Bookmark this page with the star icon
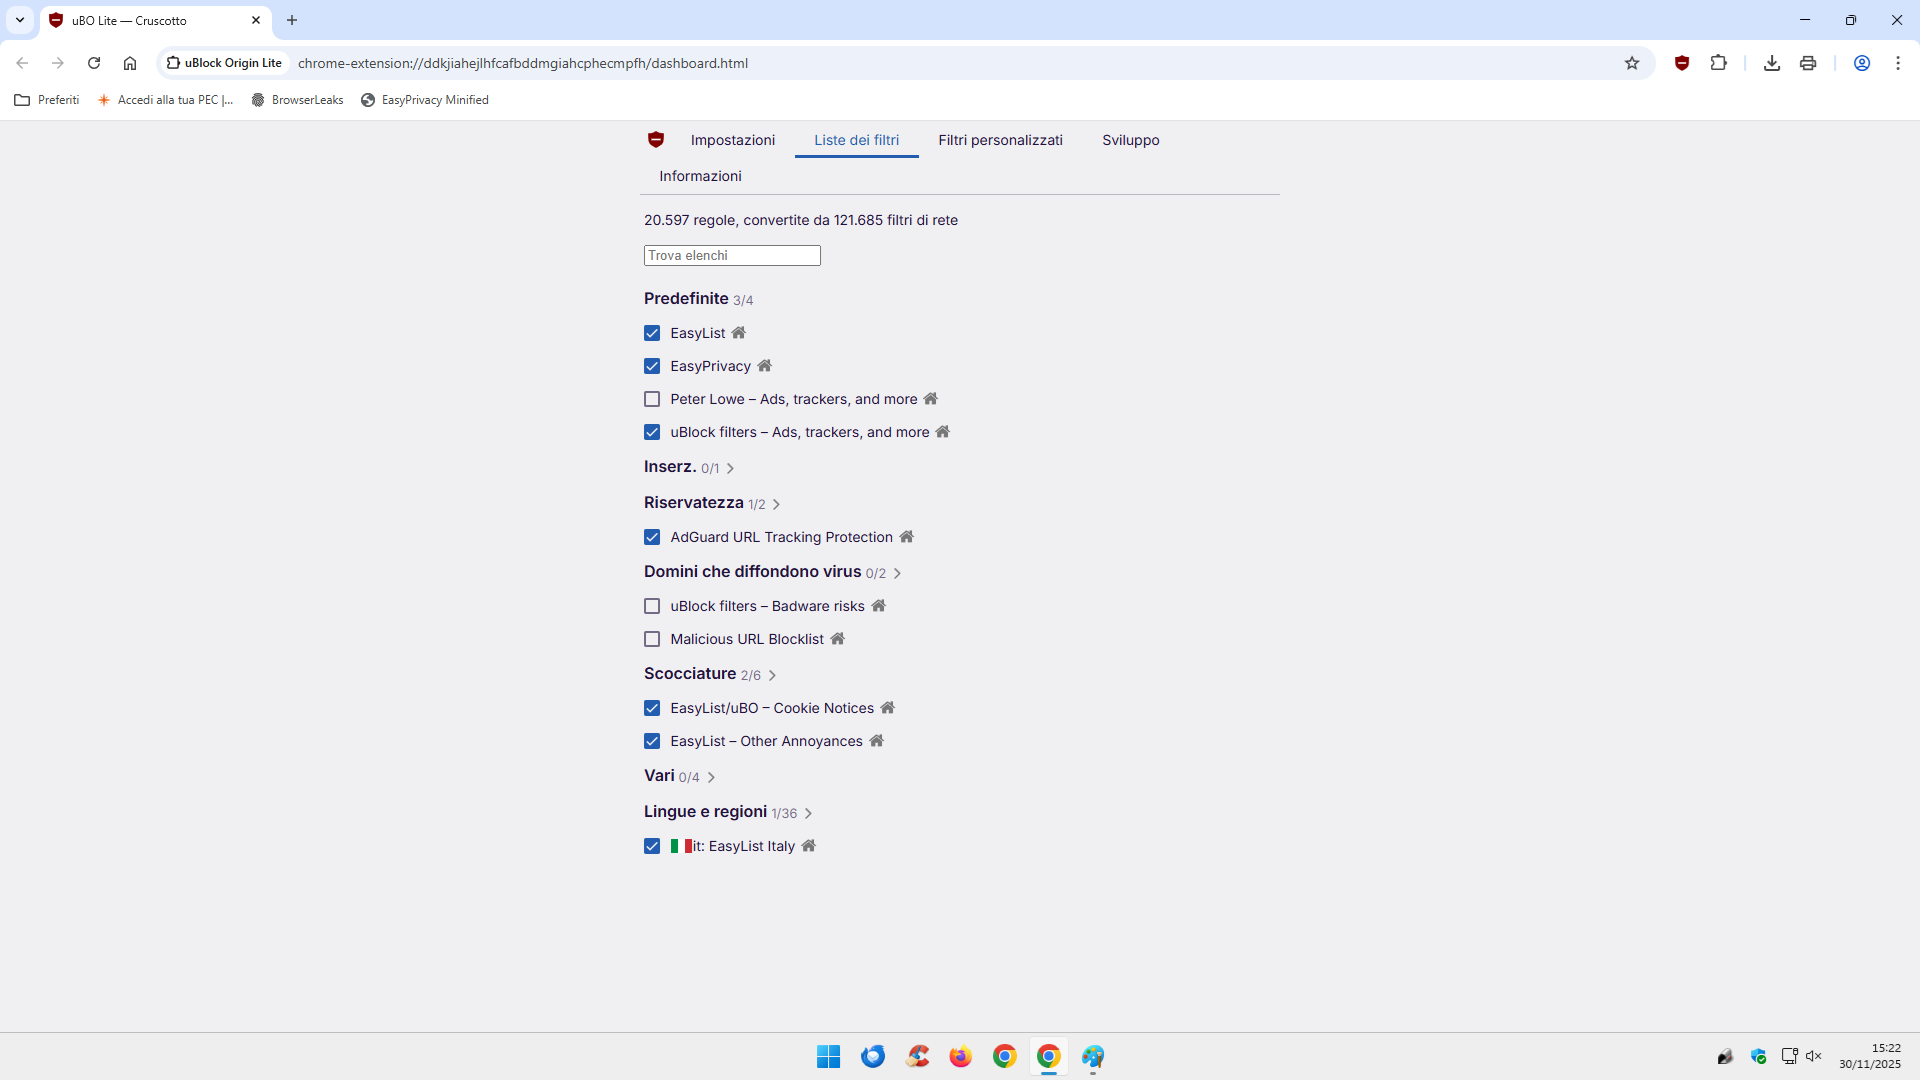The width and height of the screenshot is (1920, 1080). (1632, 63)
